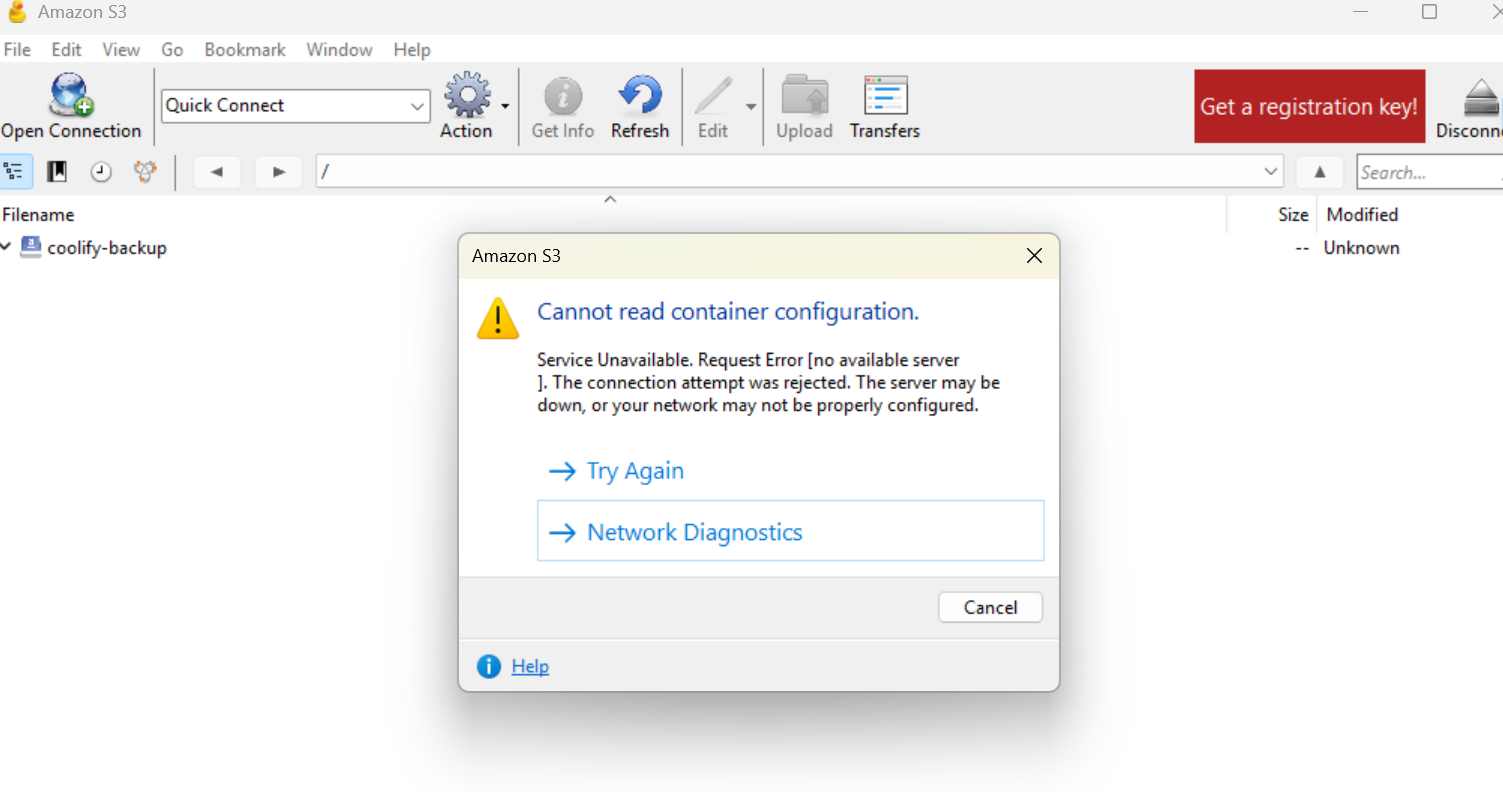This screenshot has height=792, width=1503.
Task: Open the File menu
Action: [x=17, y=50]
